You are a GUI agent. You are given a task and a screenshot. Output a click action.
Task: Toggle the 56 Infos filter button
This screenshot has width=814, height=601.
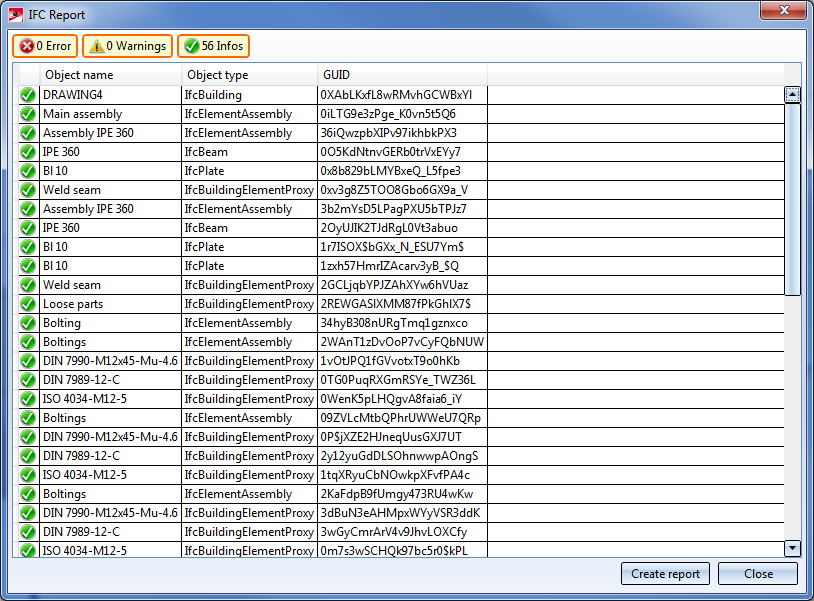click(213, 46)
